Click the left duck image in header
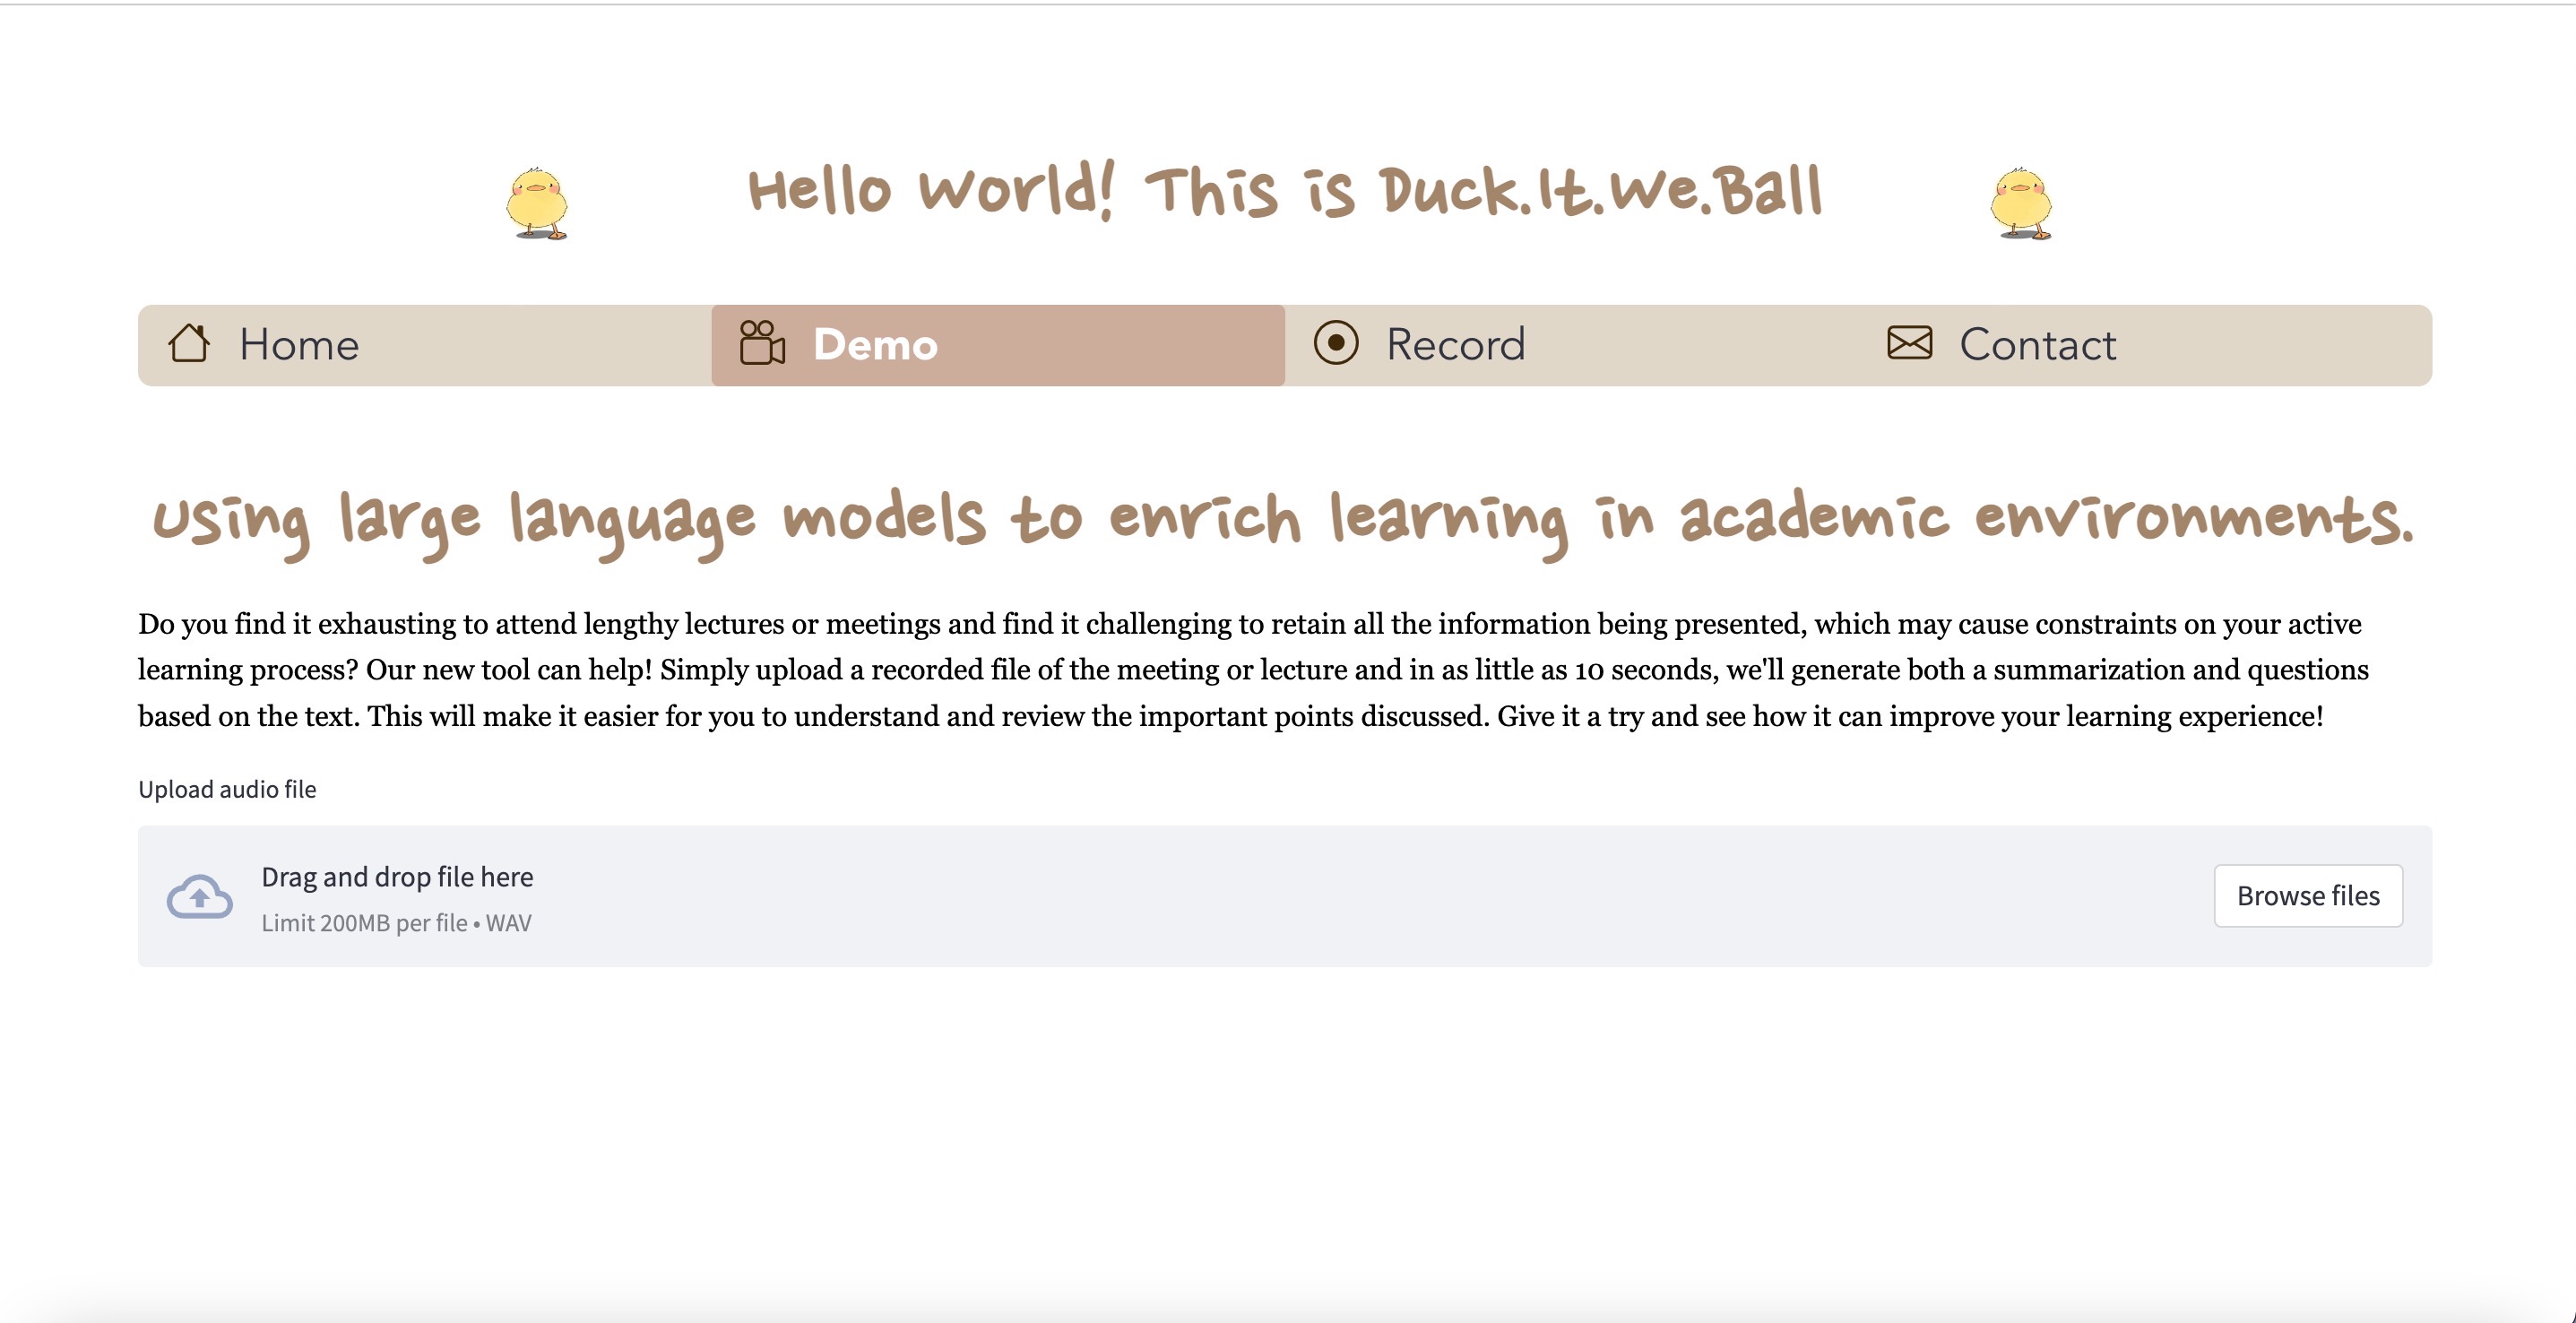This screenshot has width=2576, height=1323. click(537, 203)
